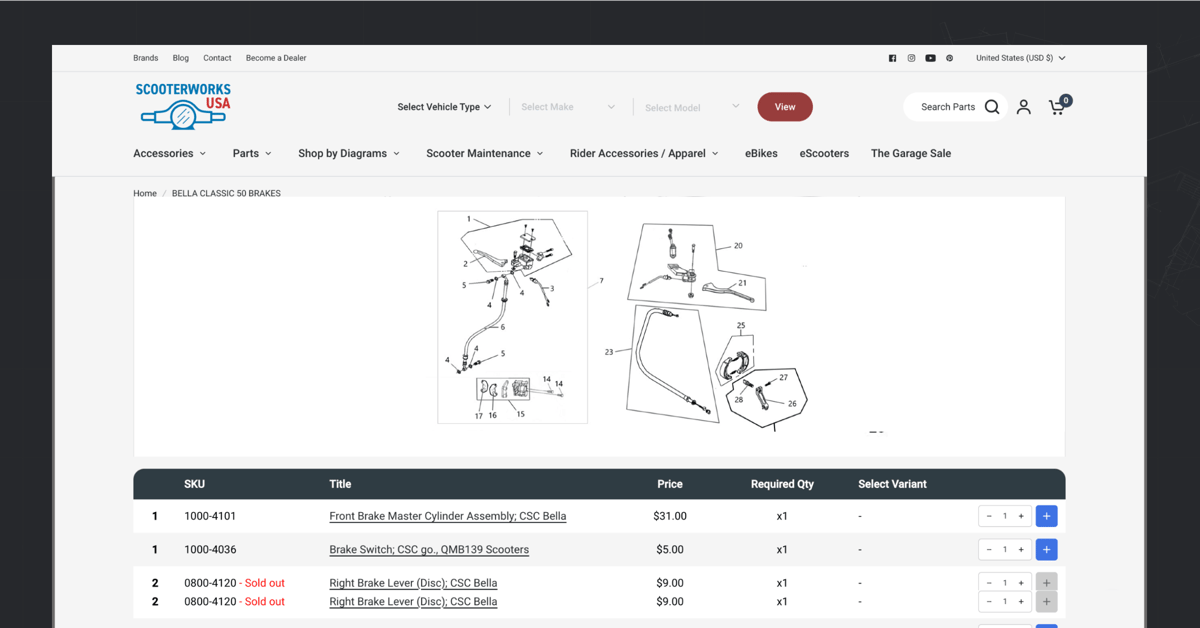Image resolution: width=1200 pixels, height=628 pixels.
Task: Select SKU 1000-4036 text
Action: coord(210,549)
